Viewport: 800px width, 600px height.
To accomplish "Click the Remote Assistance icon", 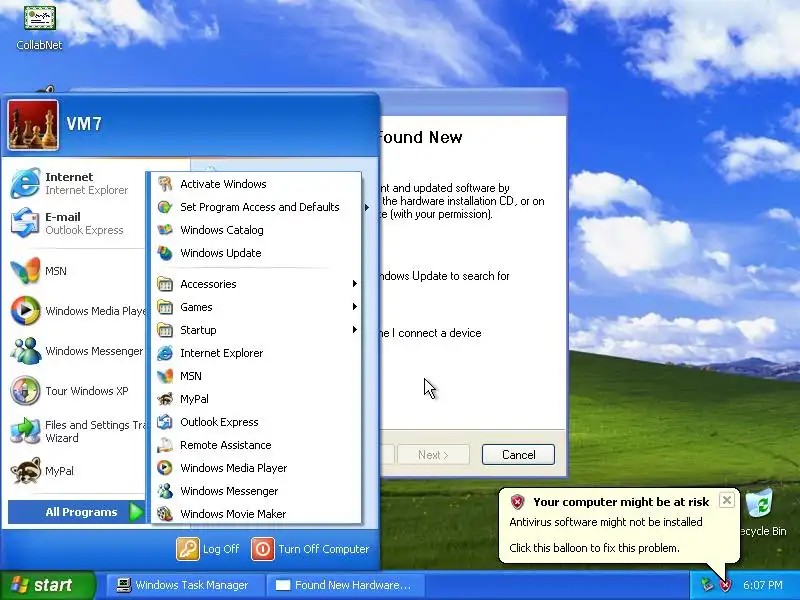I will [x=165, y=445].
